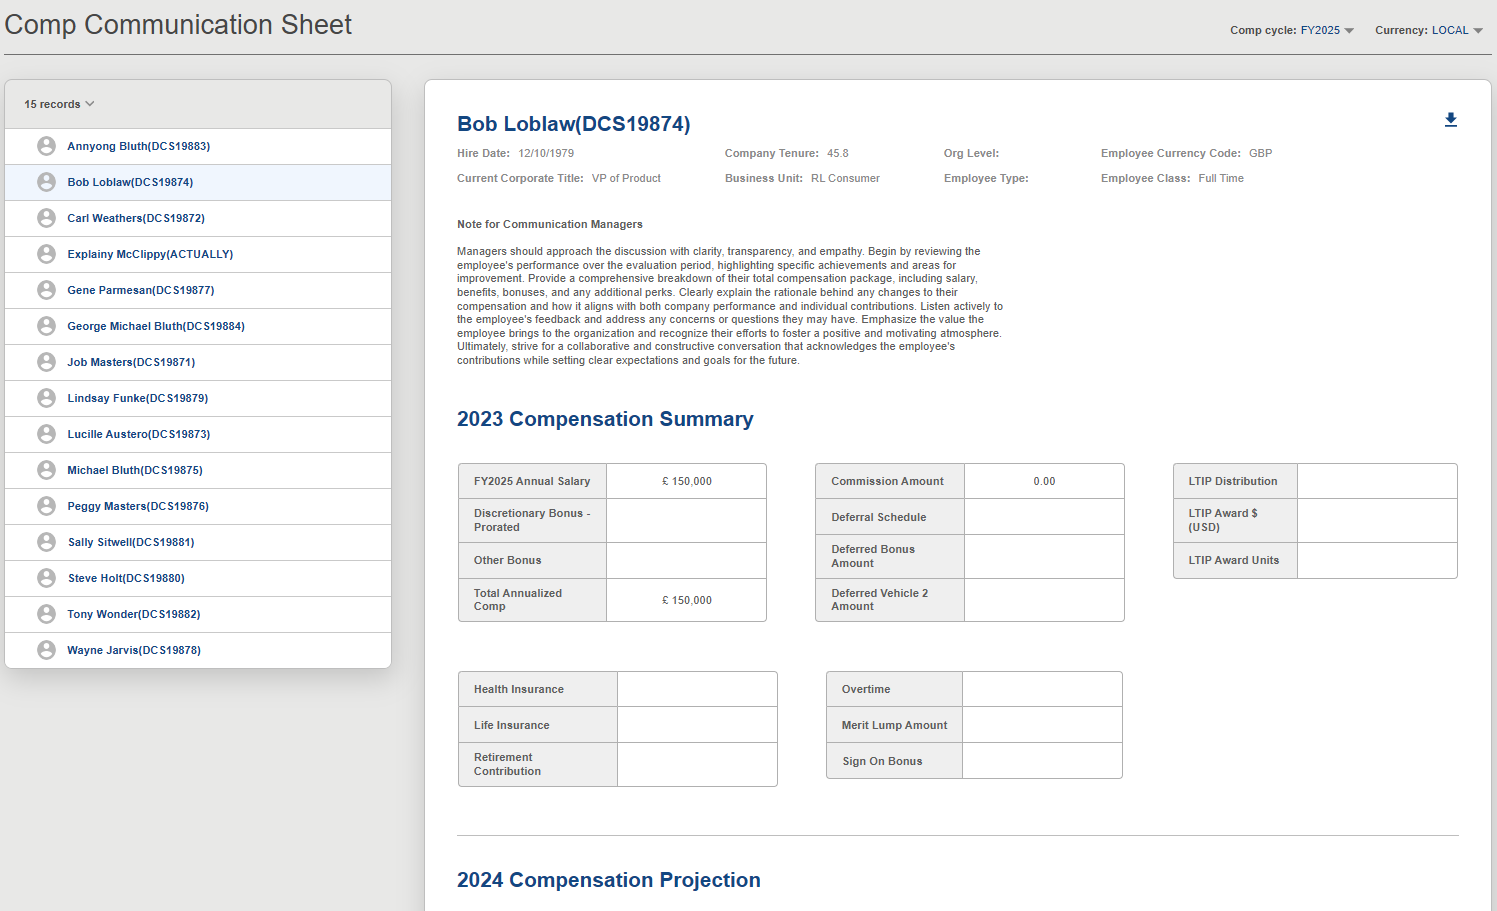Click the download sheet icon
1497x911 pixels.
[1451, 119]
